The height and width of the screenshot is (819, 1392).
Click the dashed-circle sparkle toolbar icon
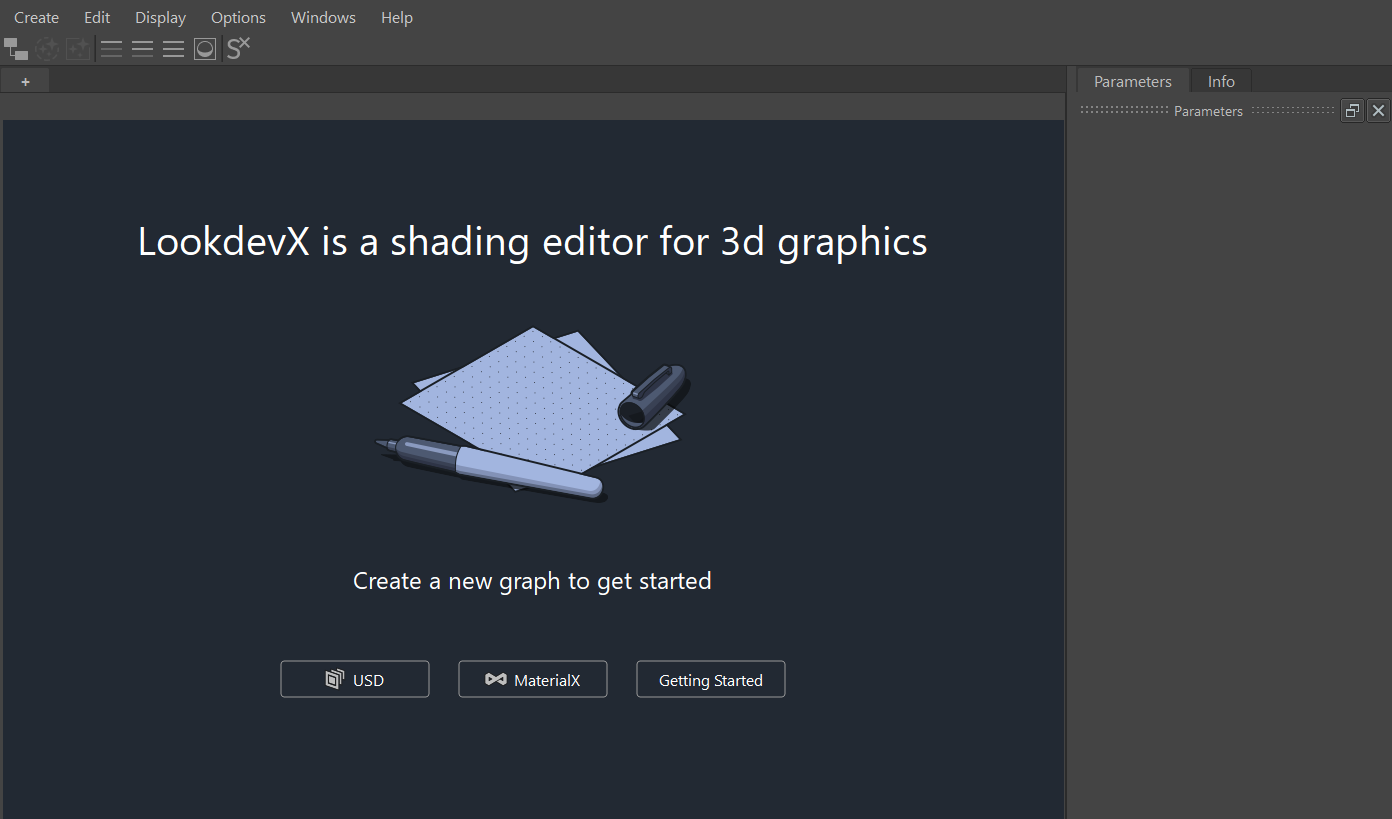(x=47, y=48)
